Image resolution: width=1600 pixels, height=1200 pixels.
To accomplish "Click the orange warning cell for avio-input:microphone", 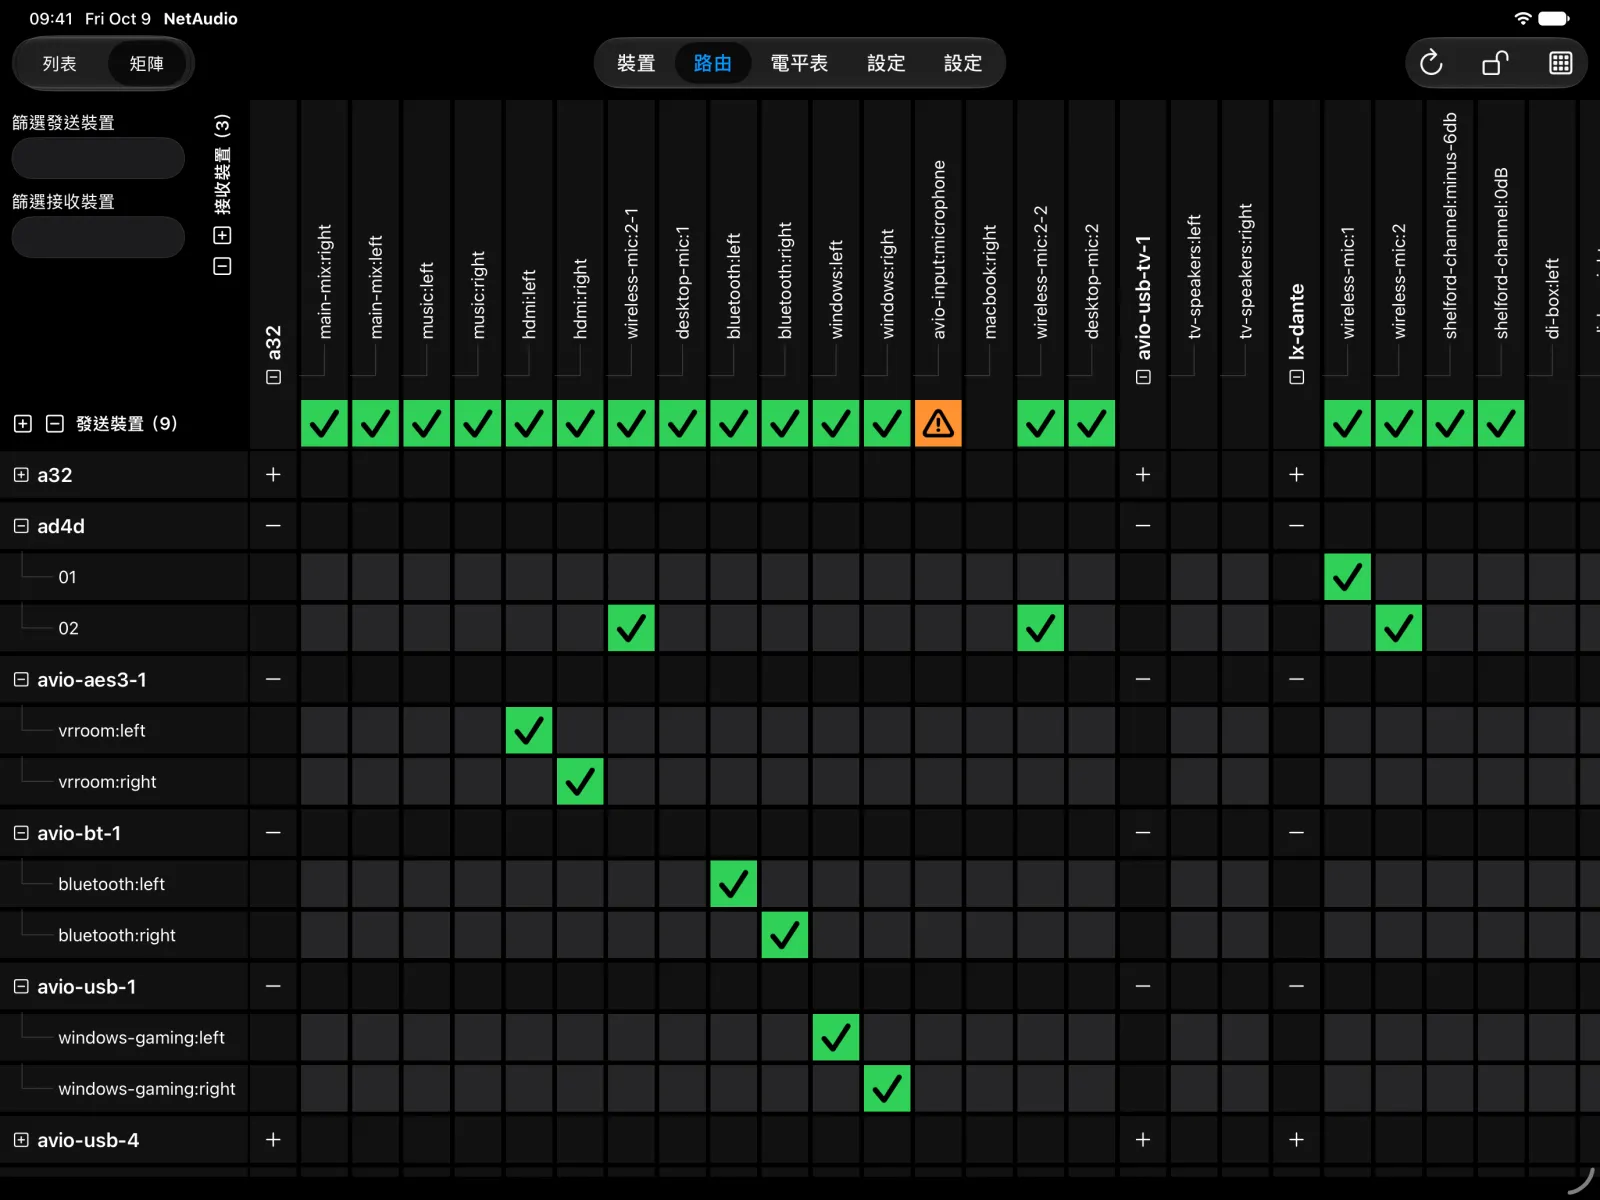I will click(x=938, y=423).
